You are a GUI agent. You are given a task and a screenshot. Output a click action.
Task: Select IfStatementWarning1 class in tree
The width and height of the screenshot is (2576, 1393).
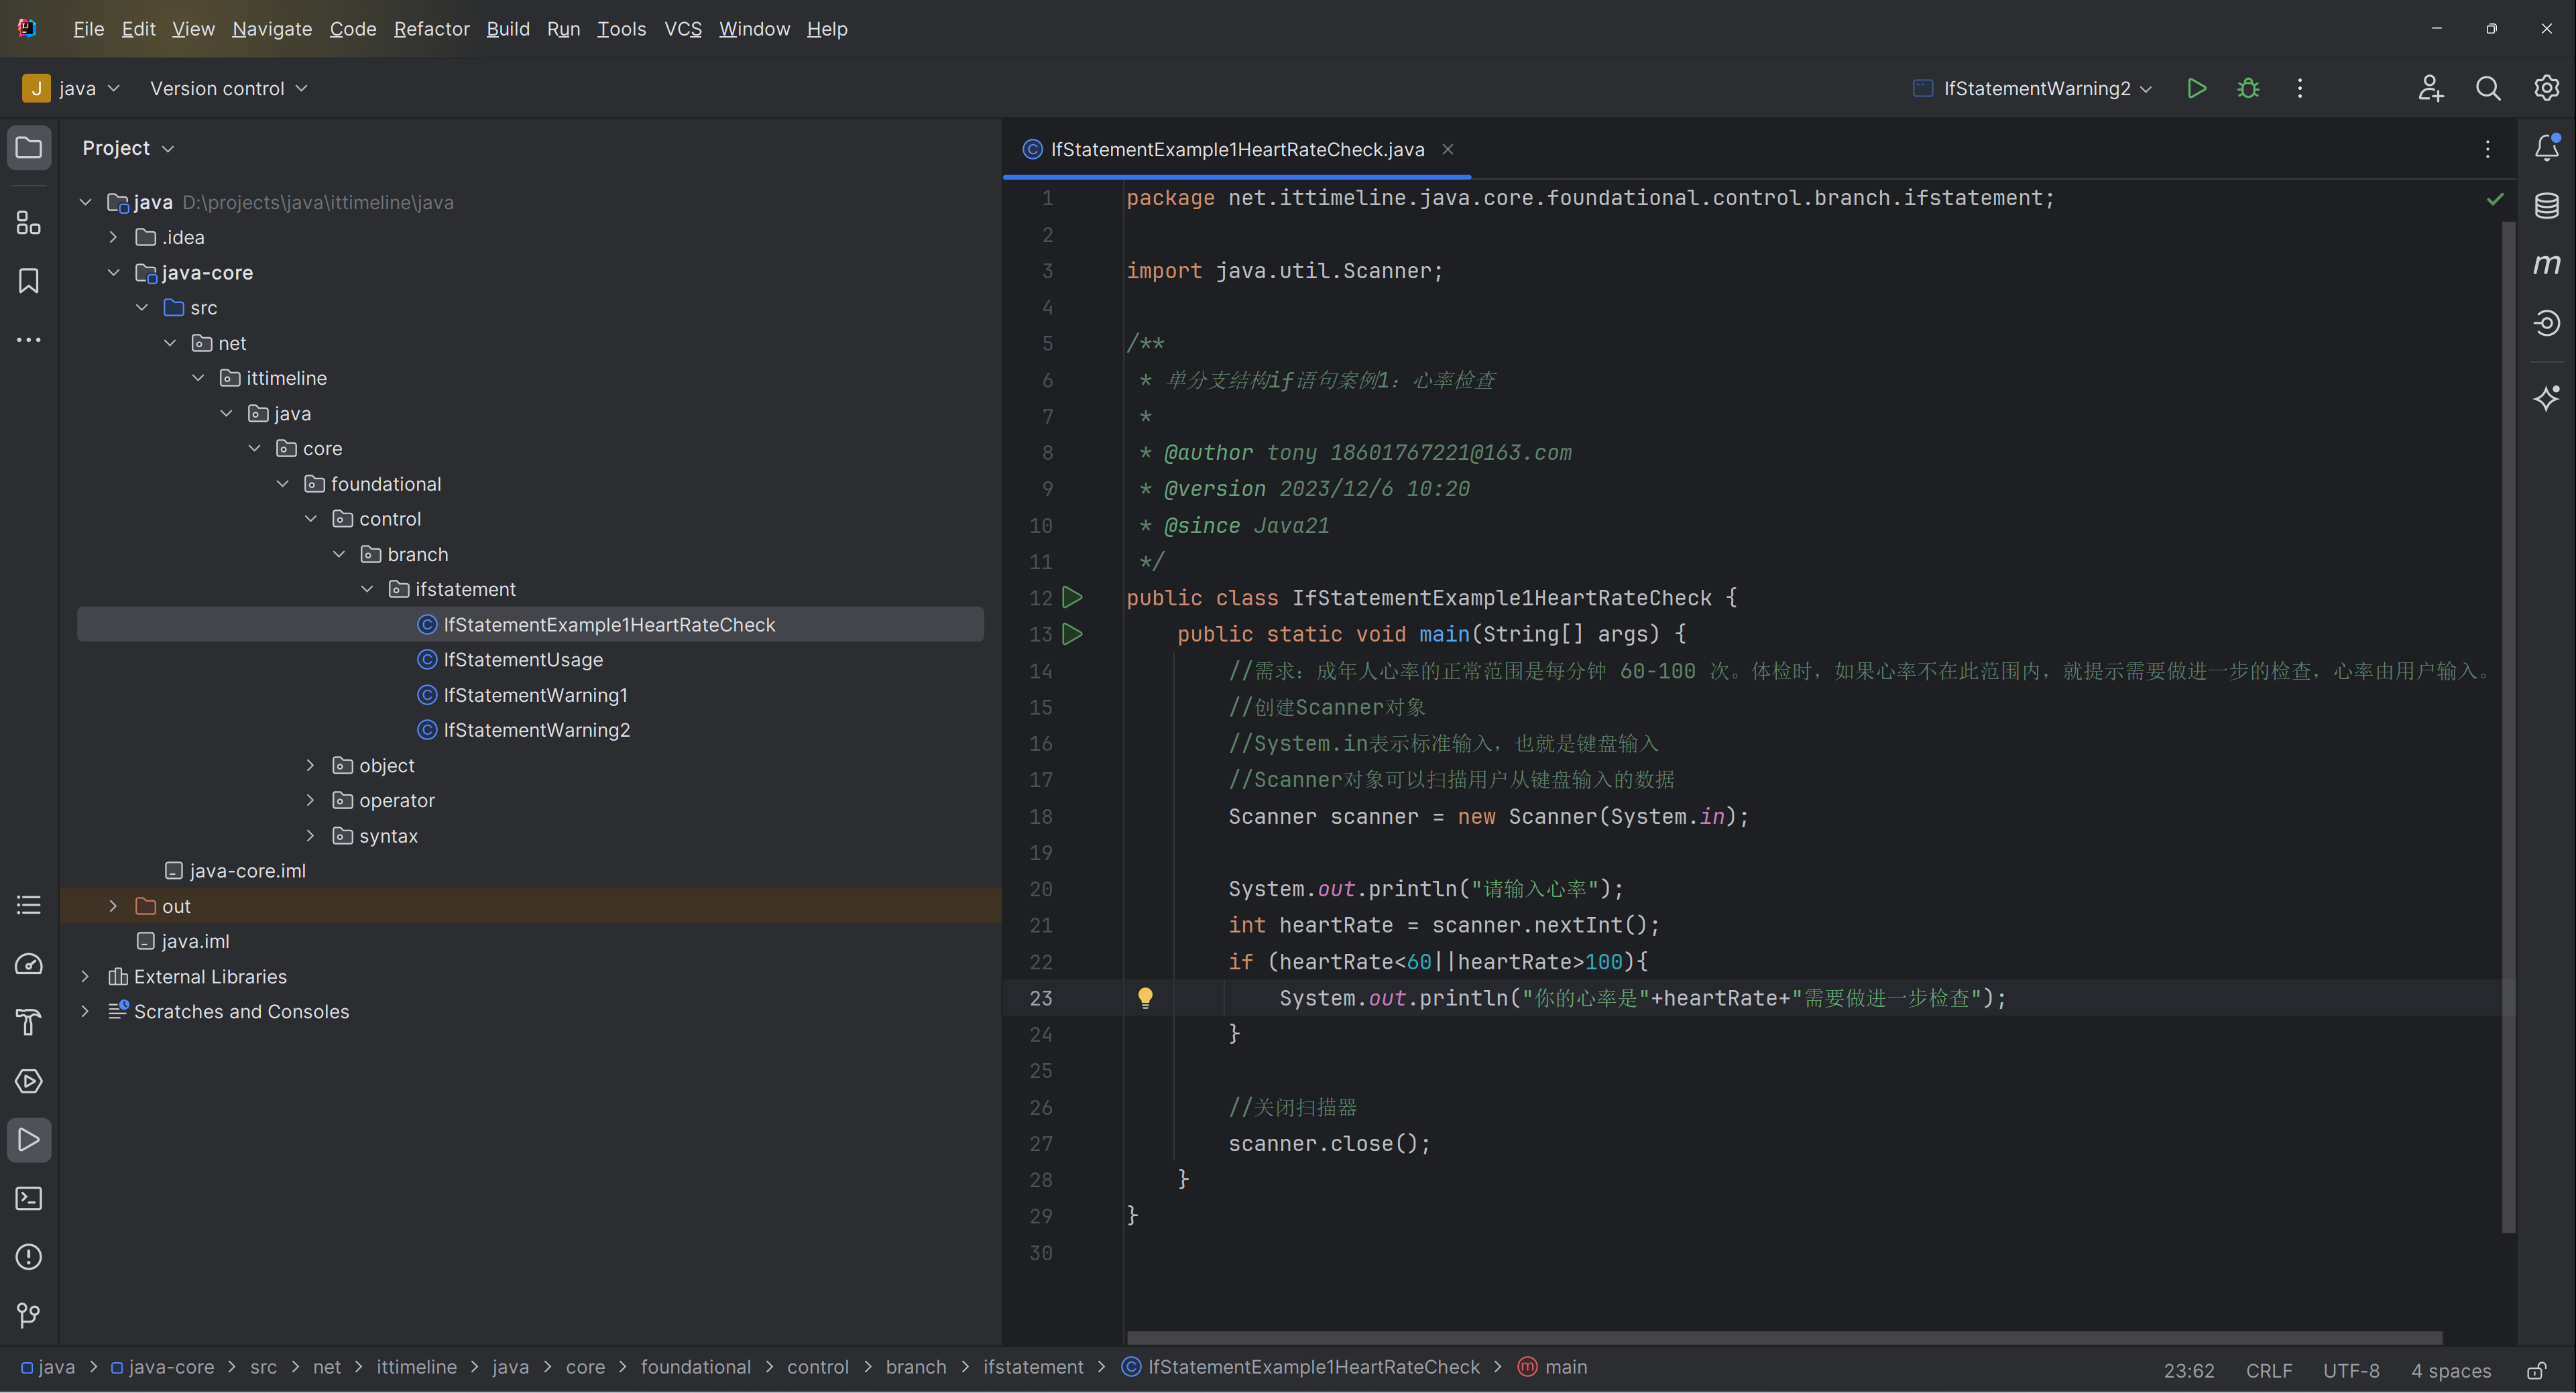[535, 695]
